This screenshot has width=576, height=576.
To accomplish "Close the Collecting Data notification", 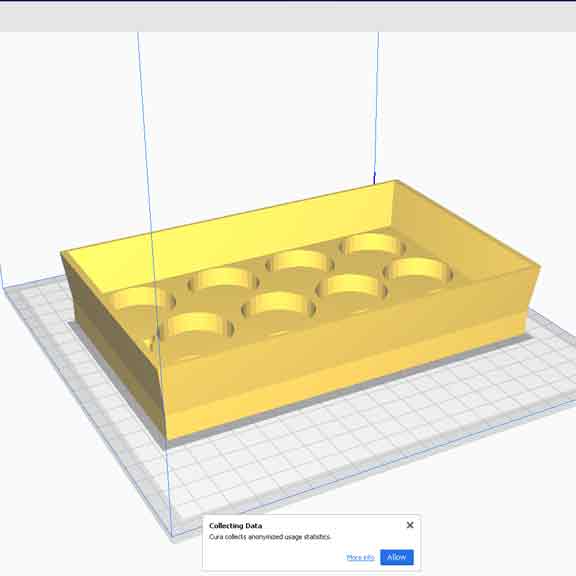I will click(410, 525).
